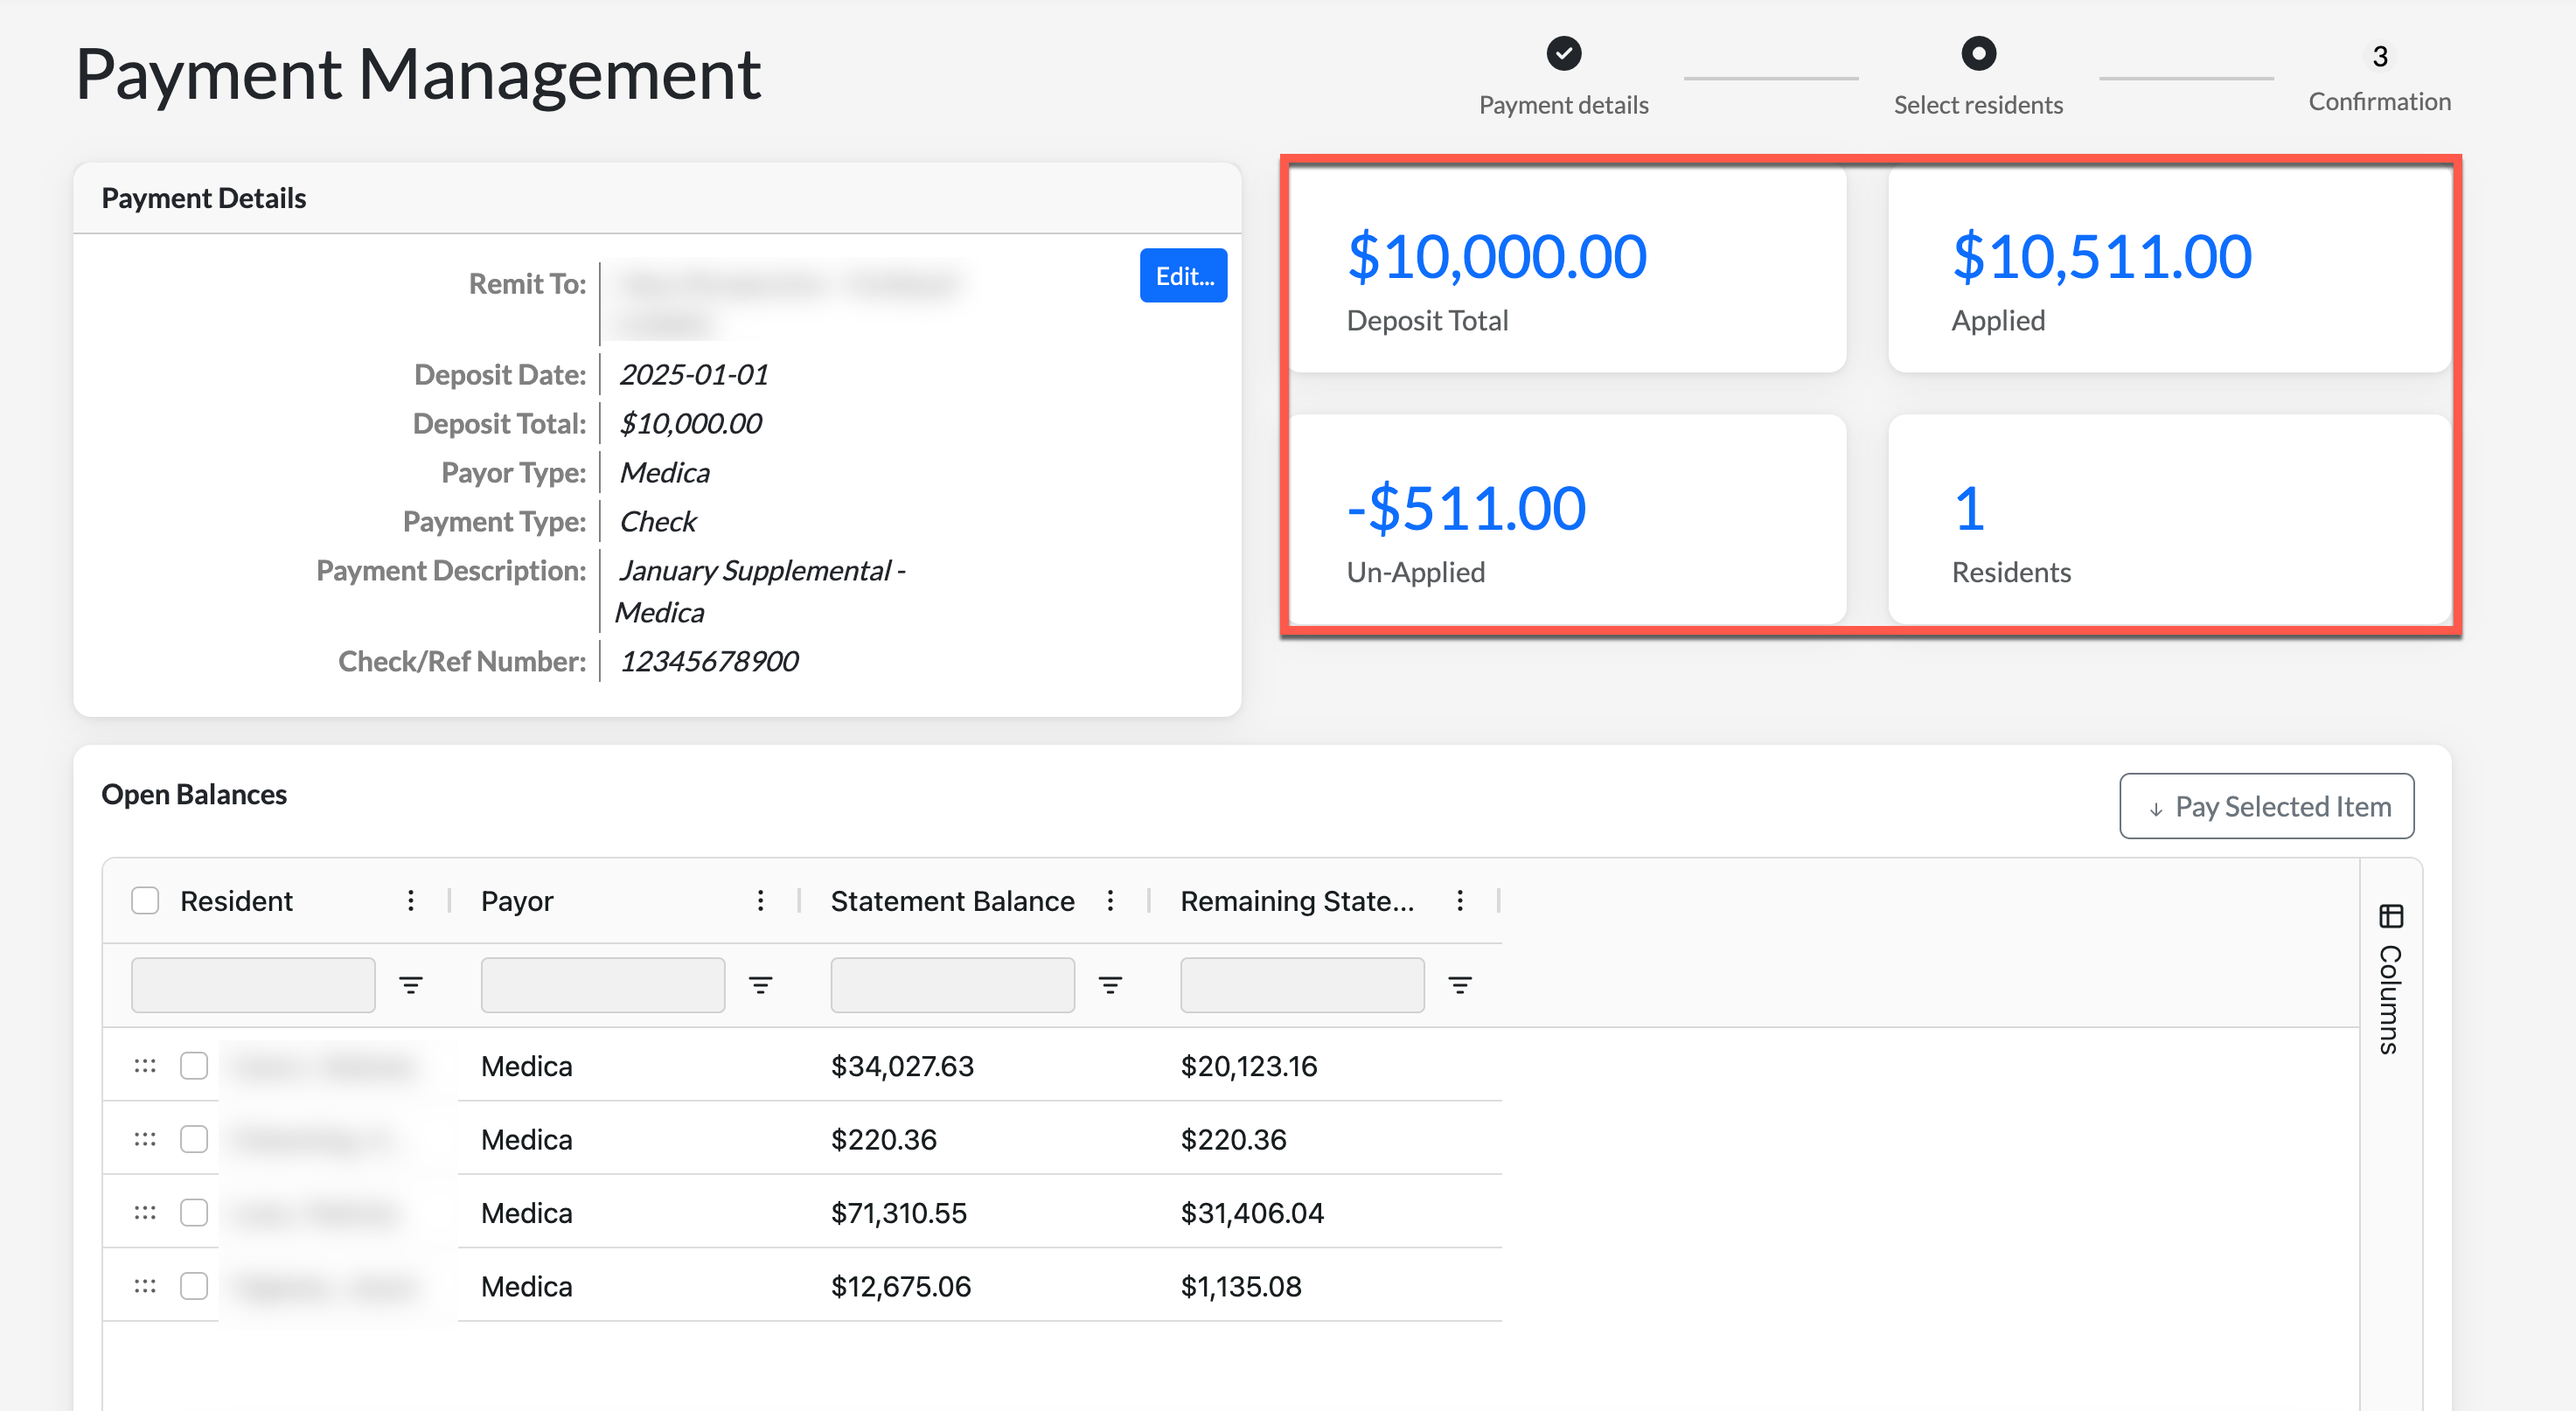Tick checkbox for $12,675.06 balance row

pyautogui.click(x=194, y=1286)
